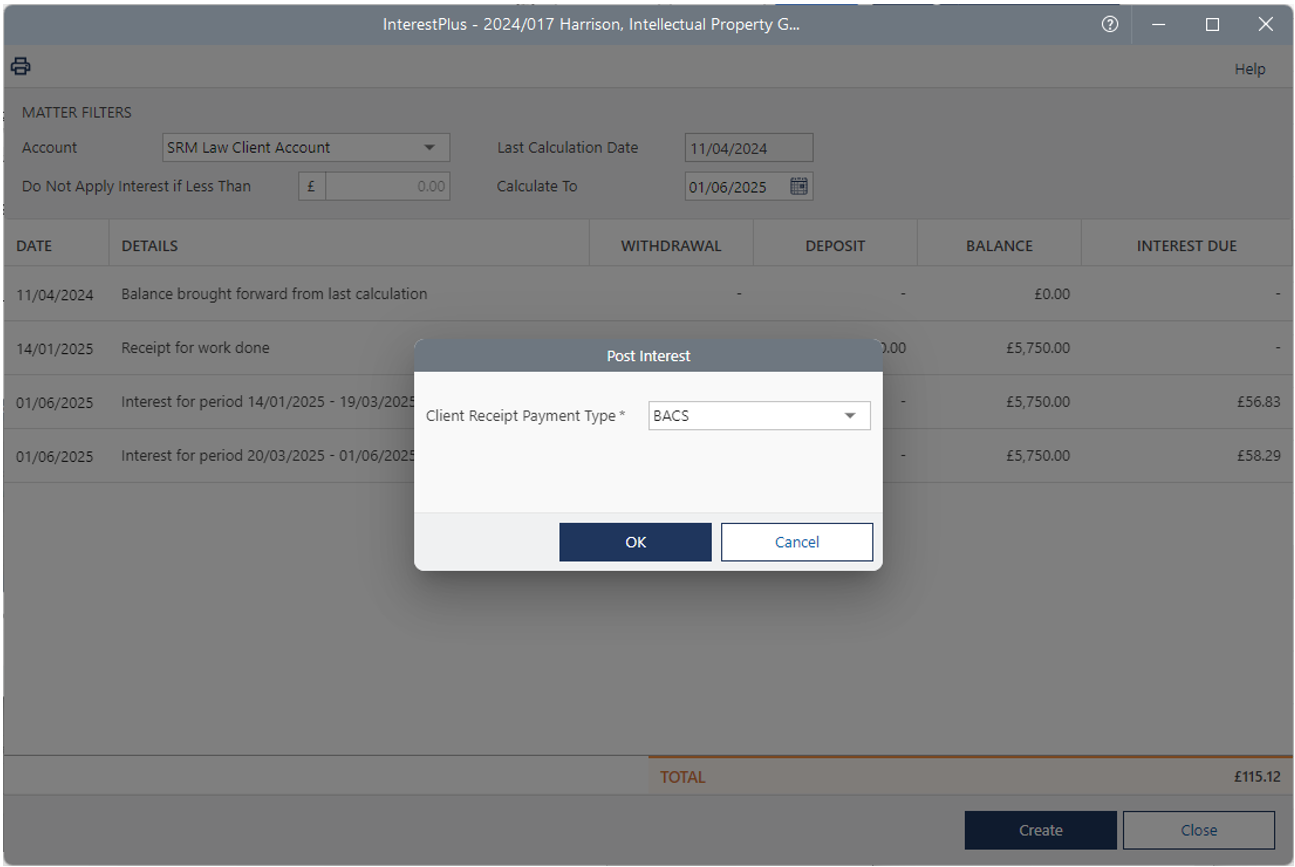Viewport: 1295px width, 867px height.
Task: Cancel the Post Interest dialog
Action: 796,542
